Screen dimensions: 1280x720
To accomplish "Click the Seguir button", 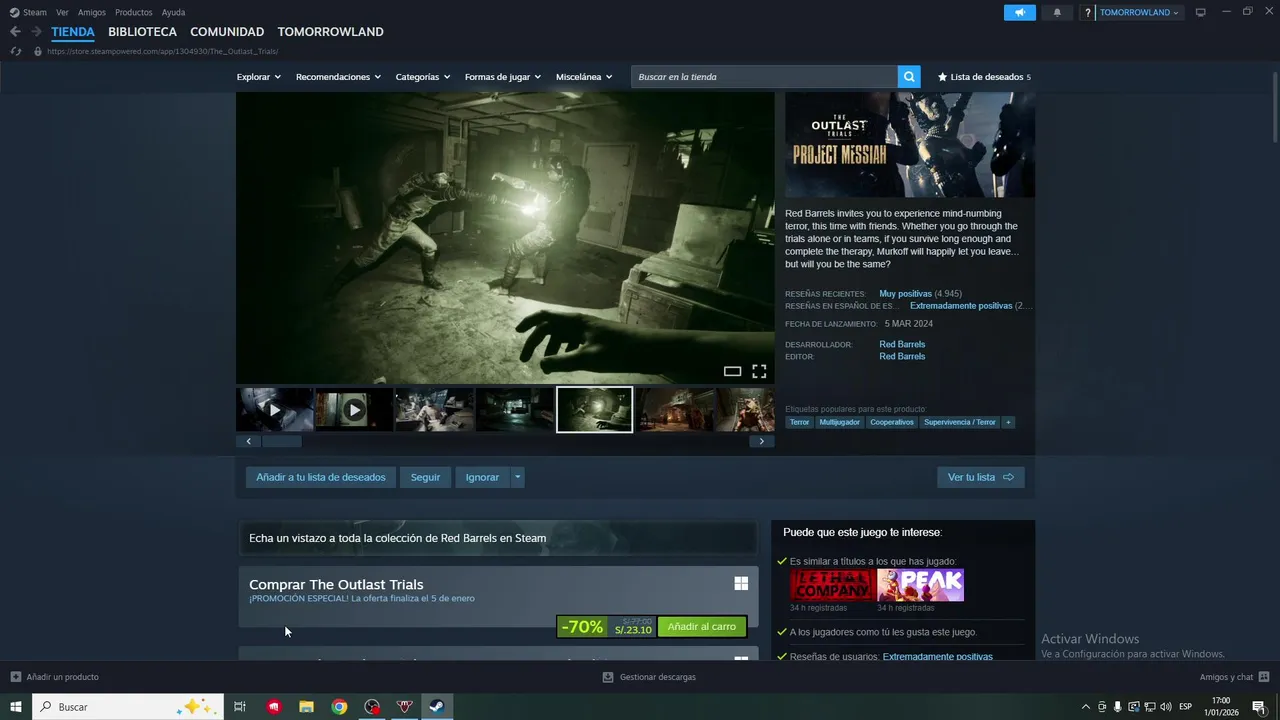I will coord(425,477).
